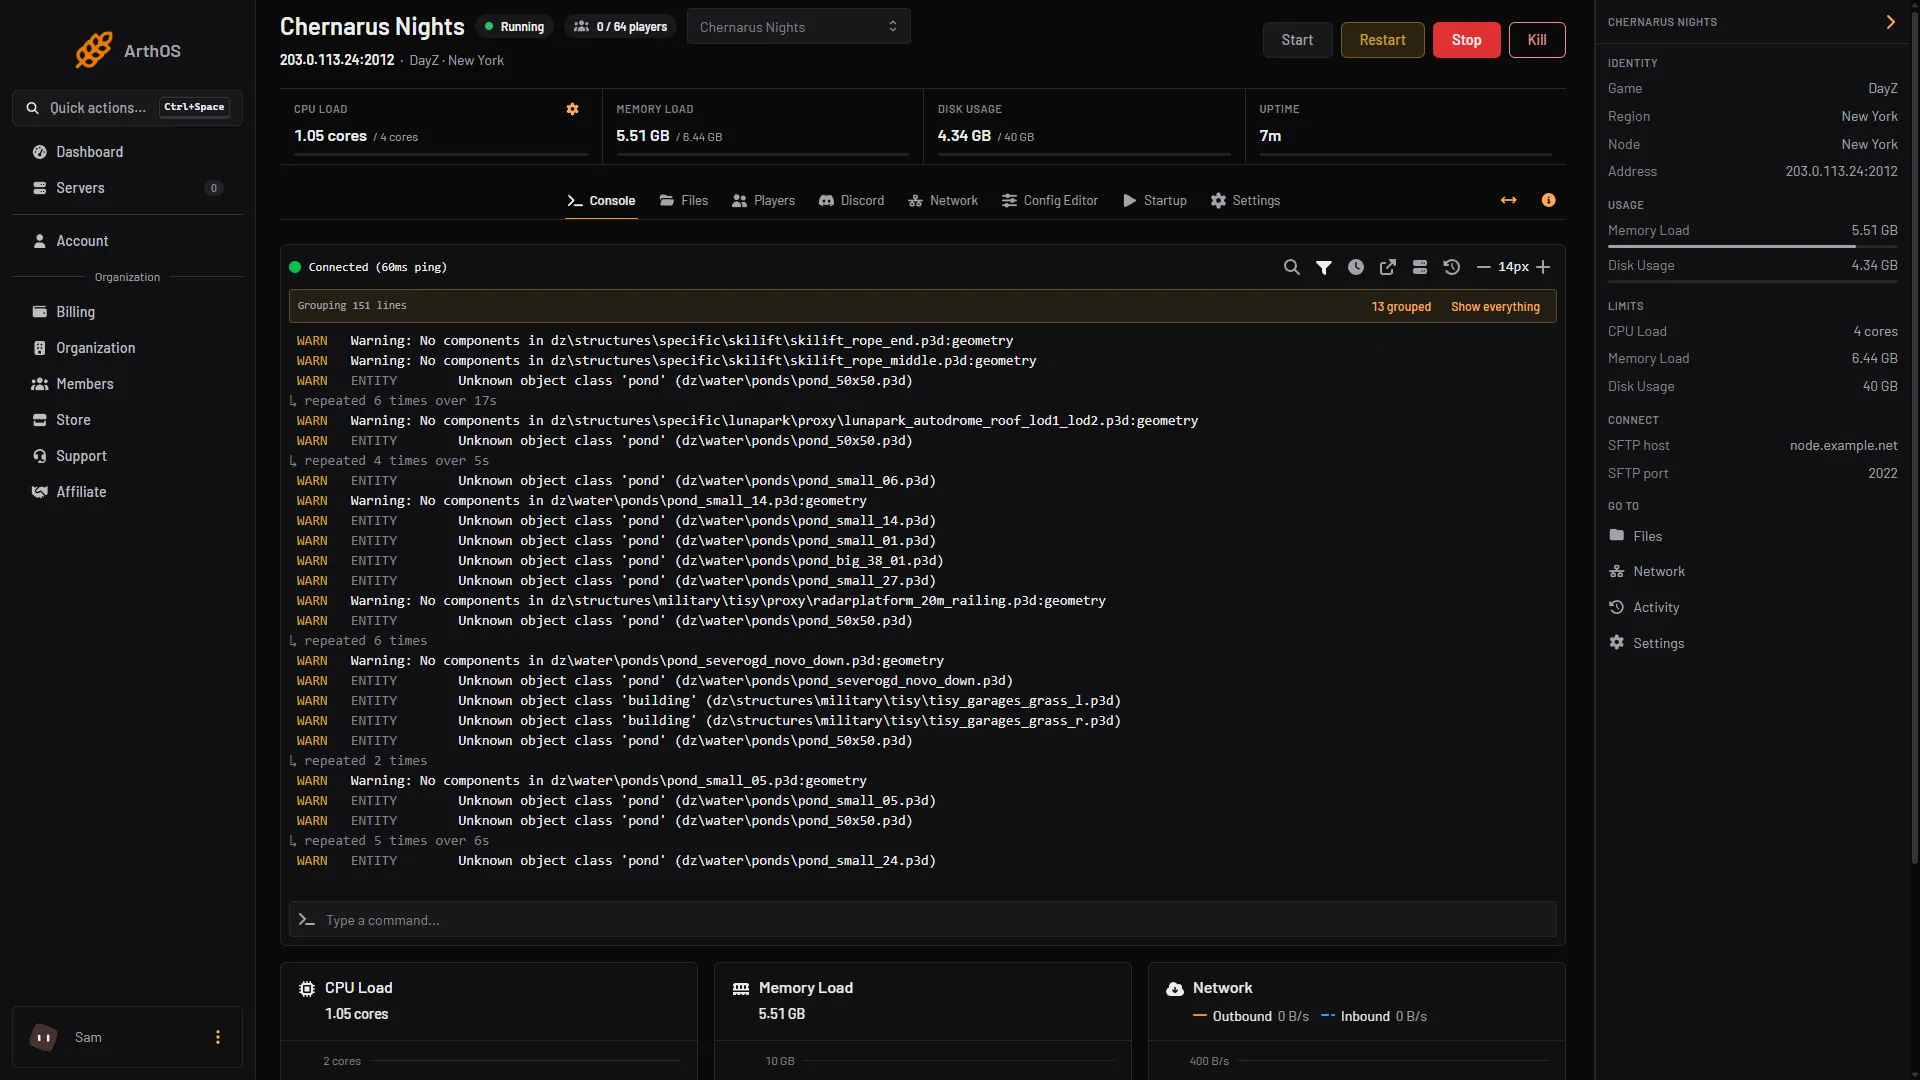The width and height of the screenshot is (1920, 1080).
Task: Open the Store page
Action: pos(127,420)
